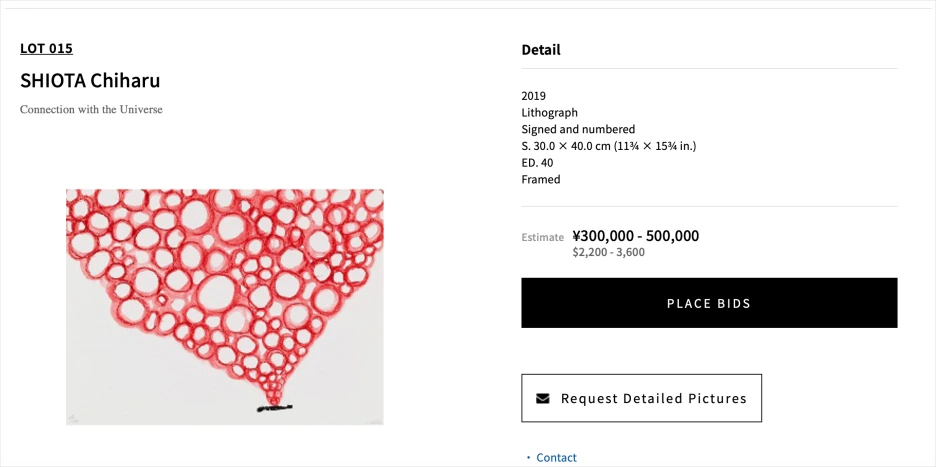This screenshot has height=467, width=936.
Task: Click the Framed text
Action: tap(541, 180)
